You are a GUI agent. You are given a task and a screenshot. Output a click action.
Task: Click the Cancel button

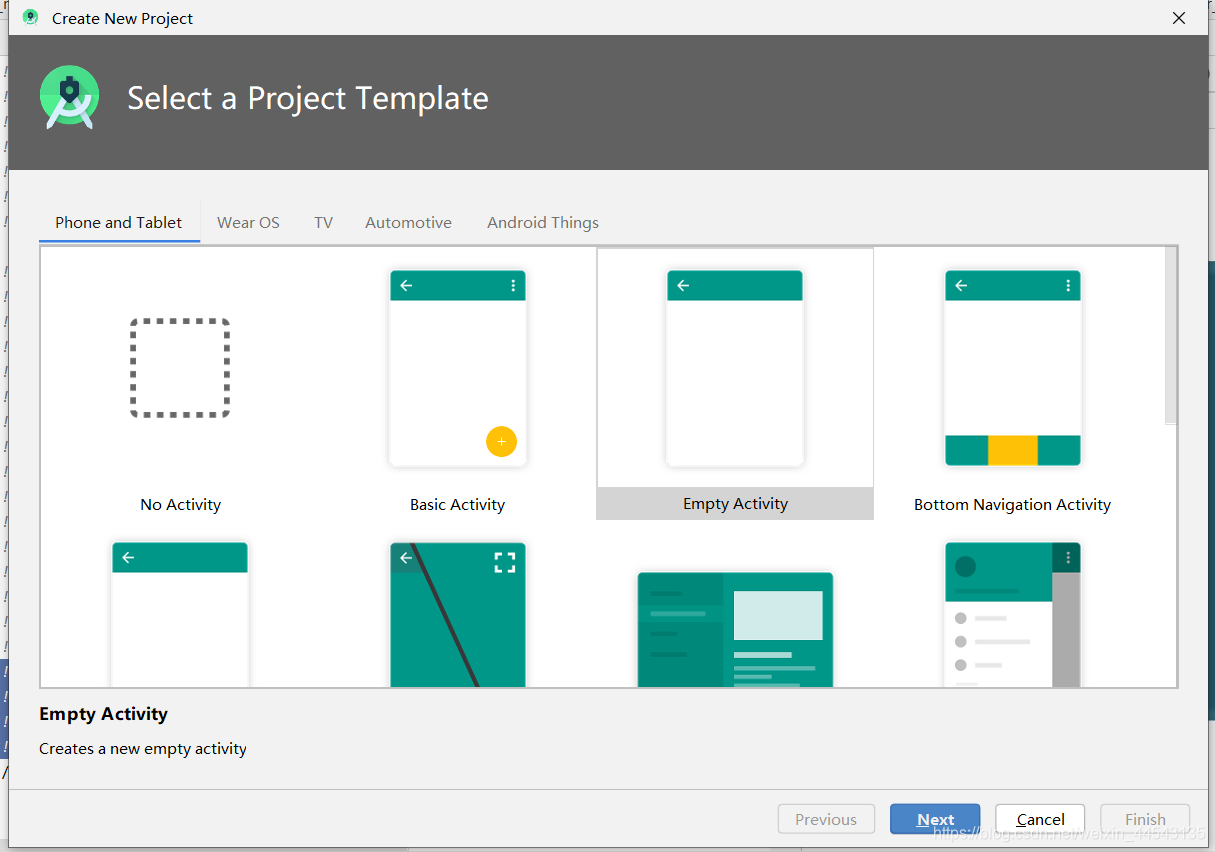point(1040,819)
